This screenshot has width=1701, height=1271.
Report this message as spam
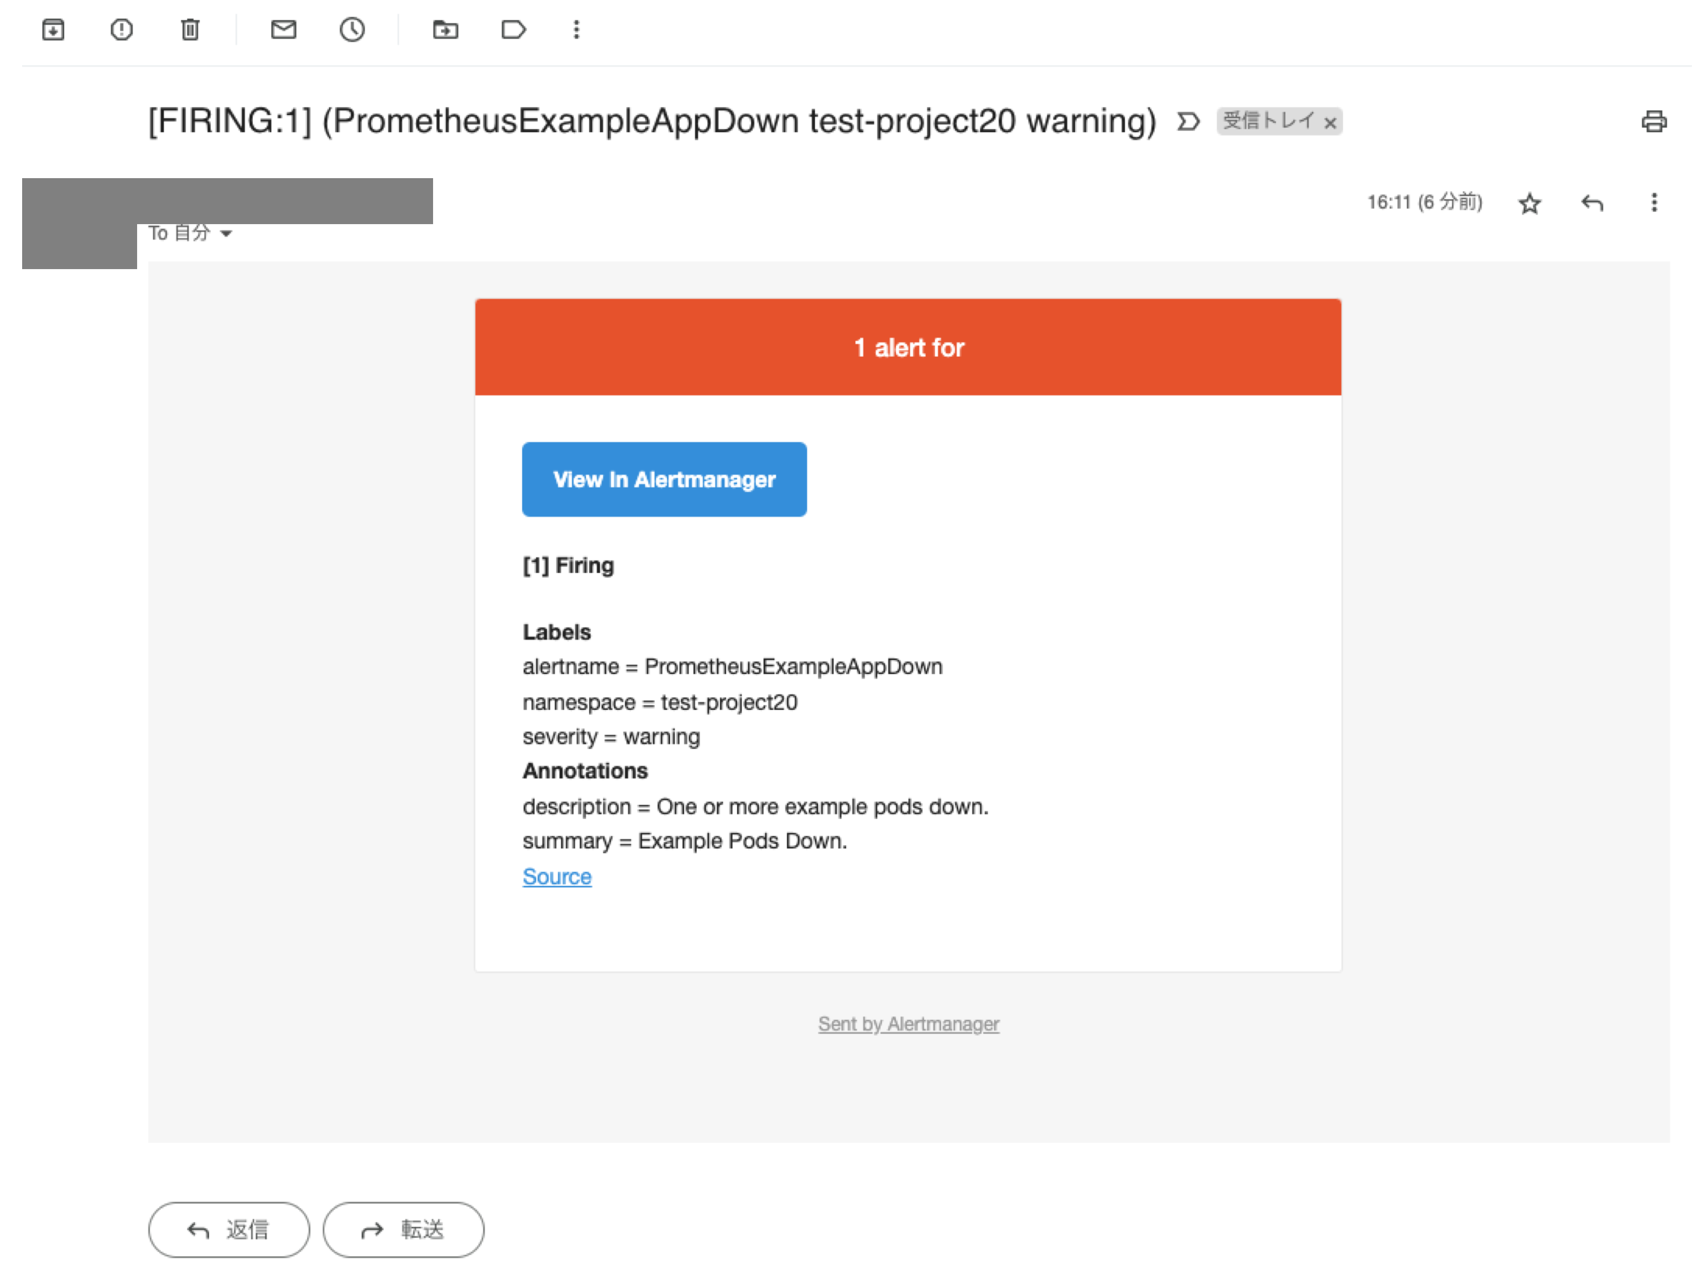click(121, 30)
